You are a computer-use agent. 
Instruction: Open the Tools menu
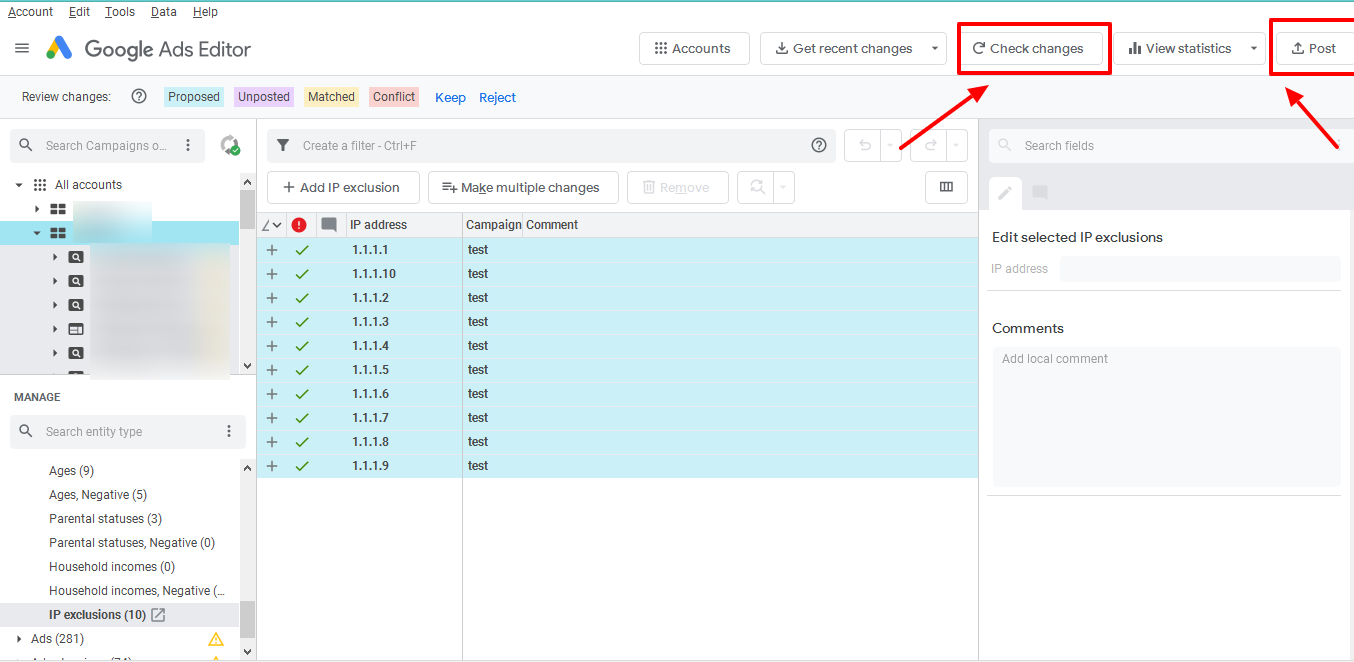[120, 12]
